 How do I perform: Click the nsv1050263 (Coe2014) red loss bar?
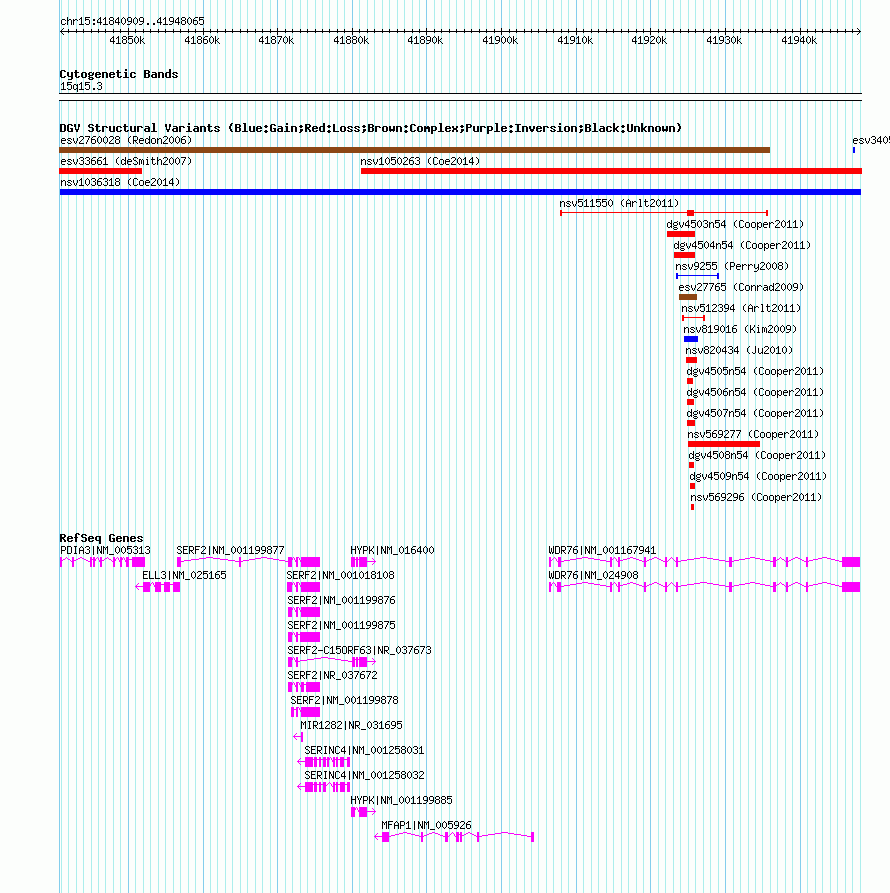(x=611, y=171)
